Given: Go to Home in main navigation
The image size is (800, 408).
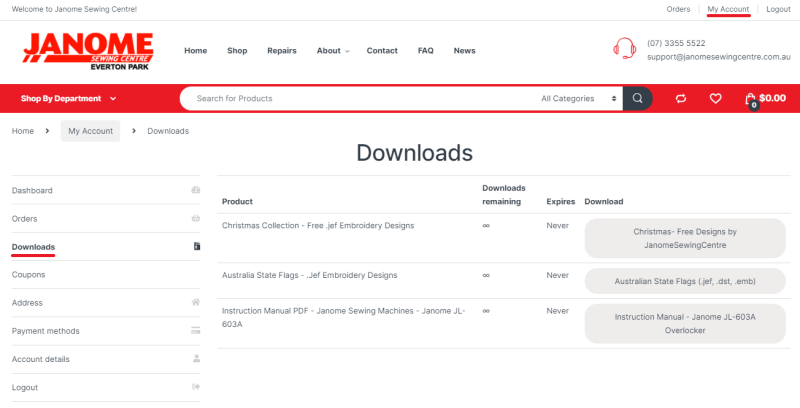Looking at the screenshot, I should (x=195, y=50).
